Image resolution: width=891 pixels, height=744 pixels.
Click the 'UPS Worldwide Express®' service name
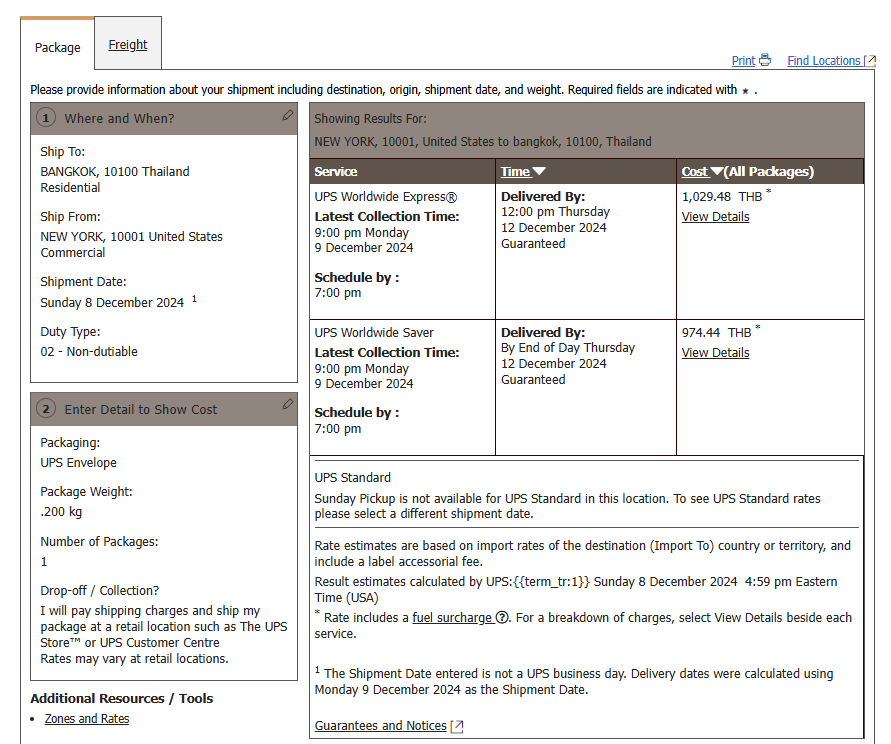coord(386,197)
